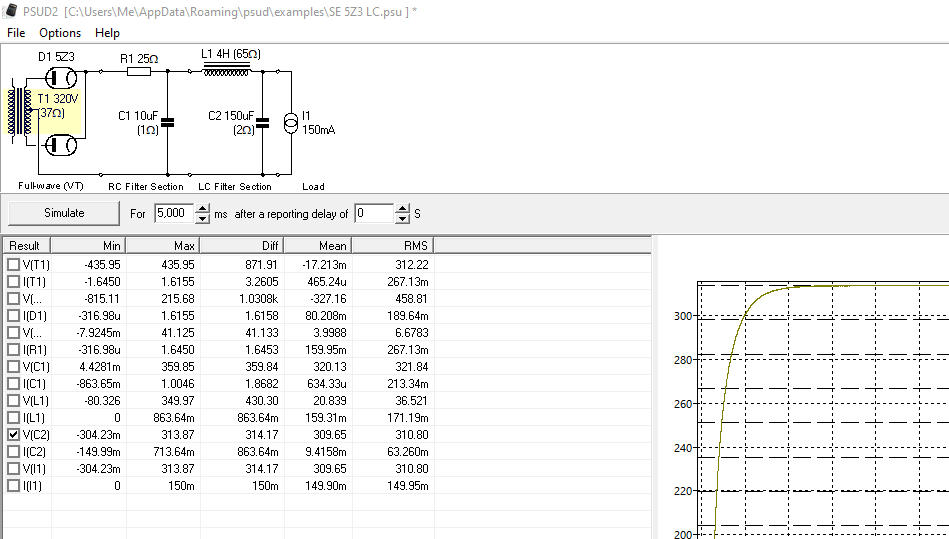Click the Load section label
Image resolution: width=949 pixels, height=539 pixels.
[x=313, y=186]
